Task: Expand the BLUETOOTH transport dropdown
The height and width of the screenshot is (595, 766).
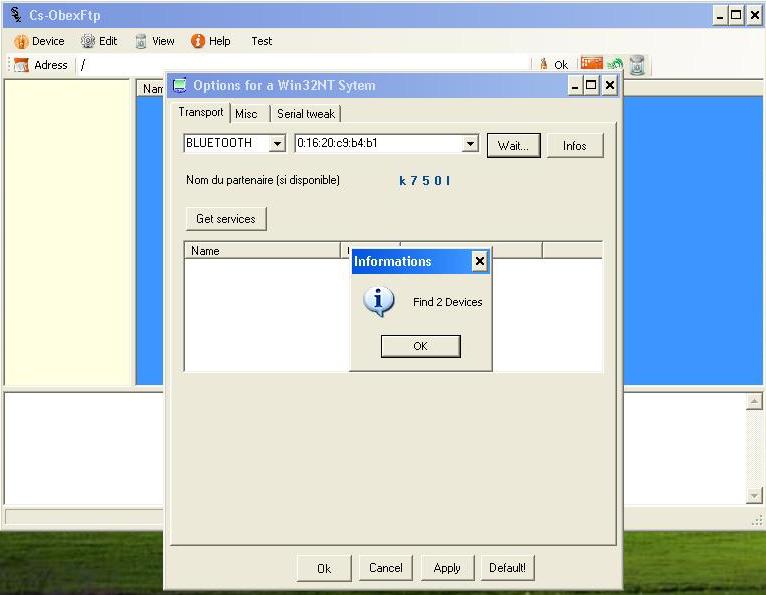Action: coord(277,144)
